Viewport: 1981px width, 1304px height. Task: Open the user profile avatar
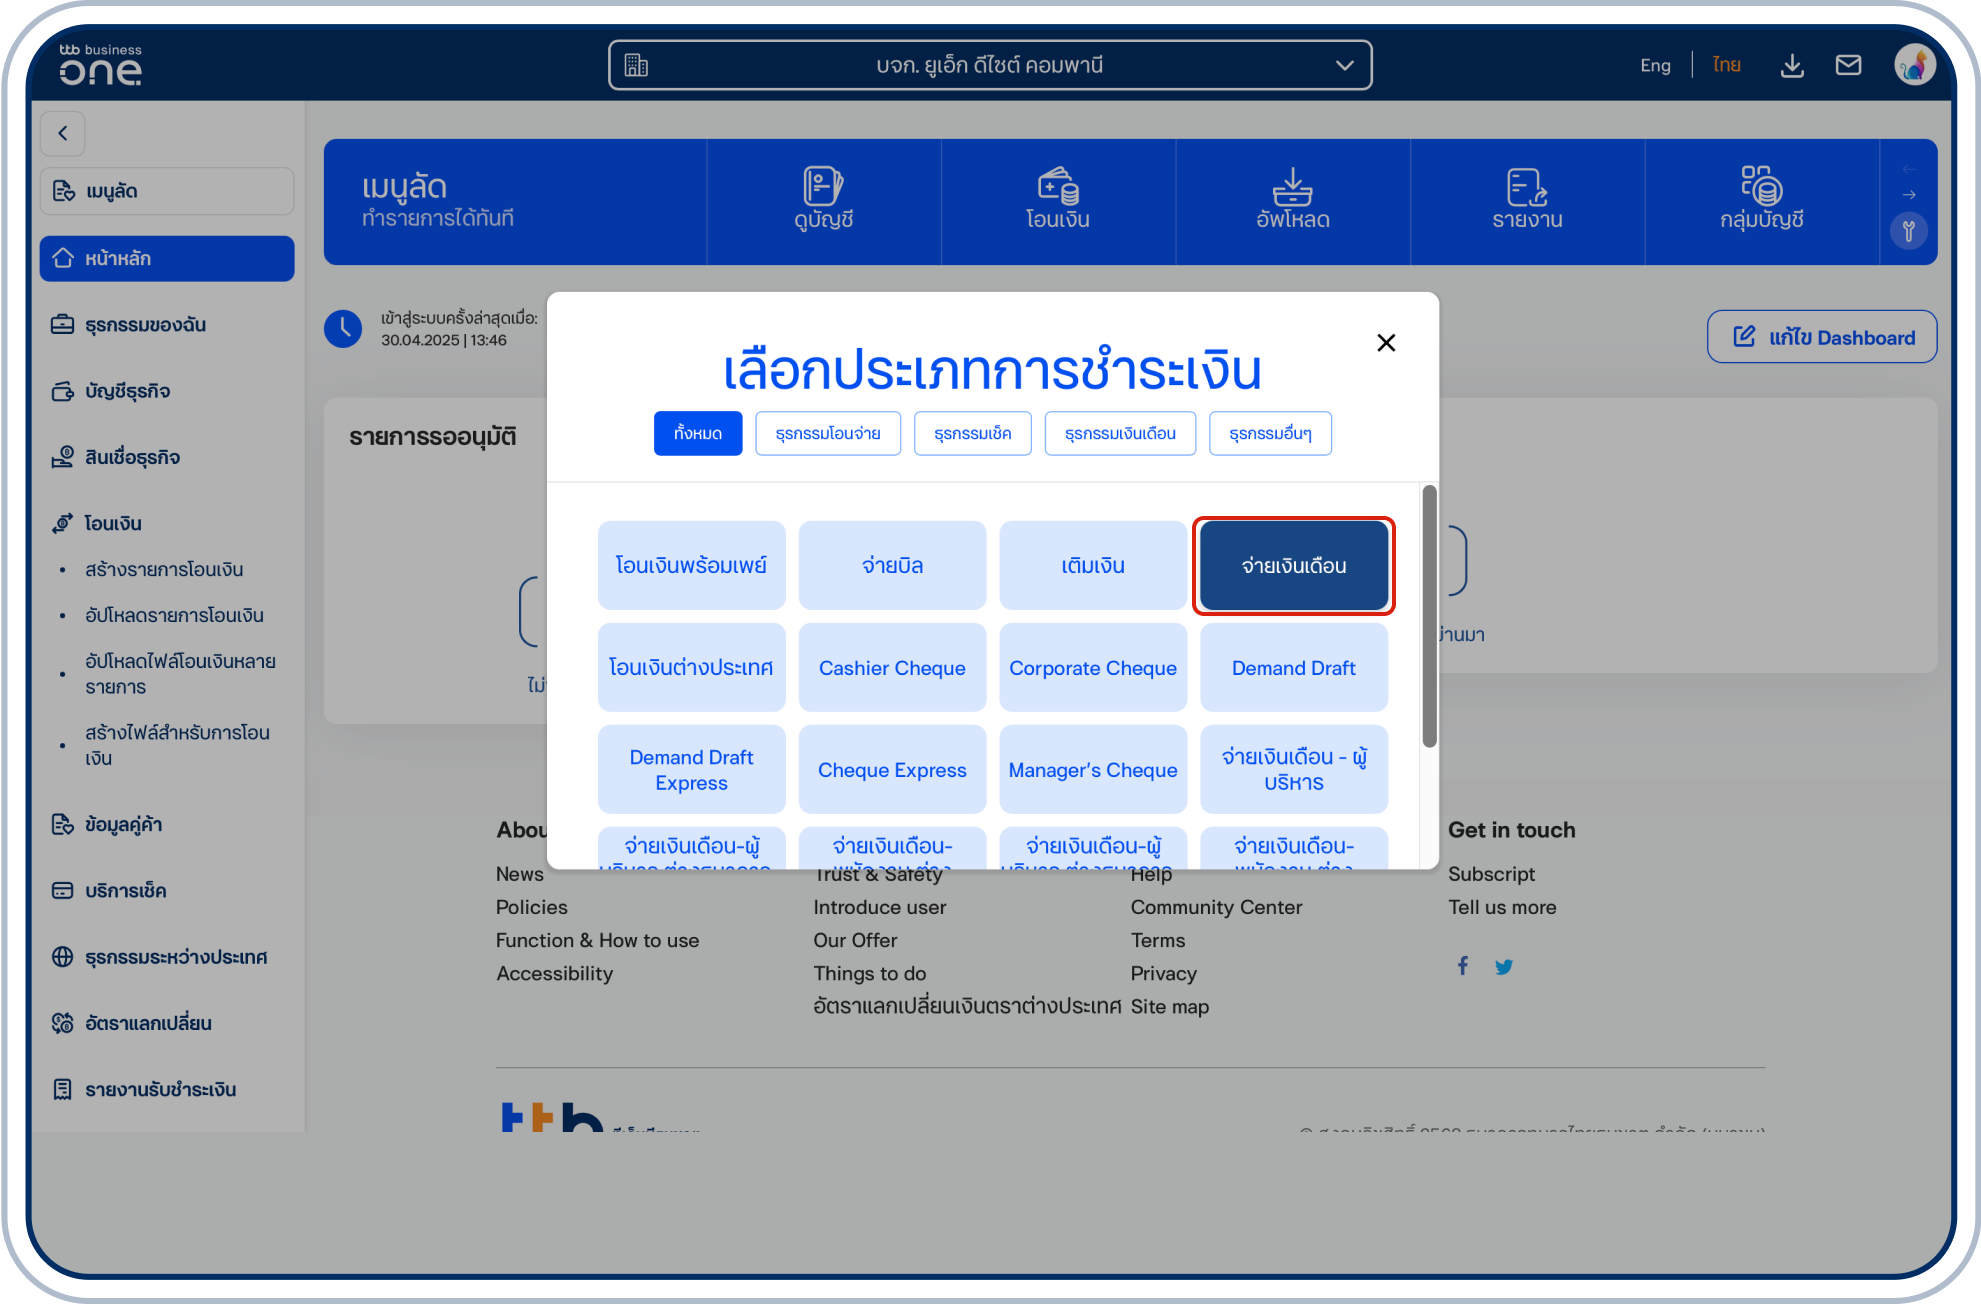1914,66
